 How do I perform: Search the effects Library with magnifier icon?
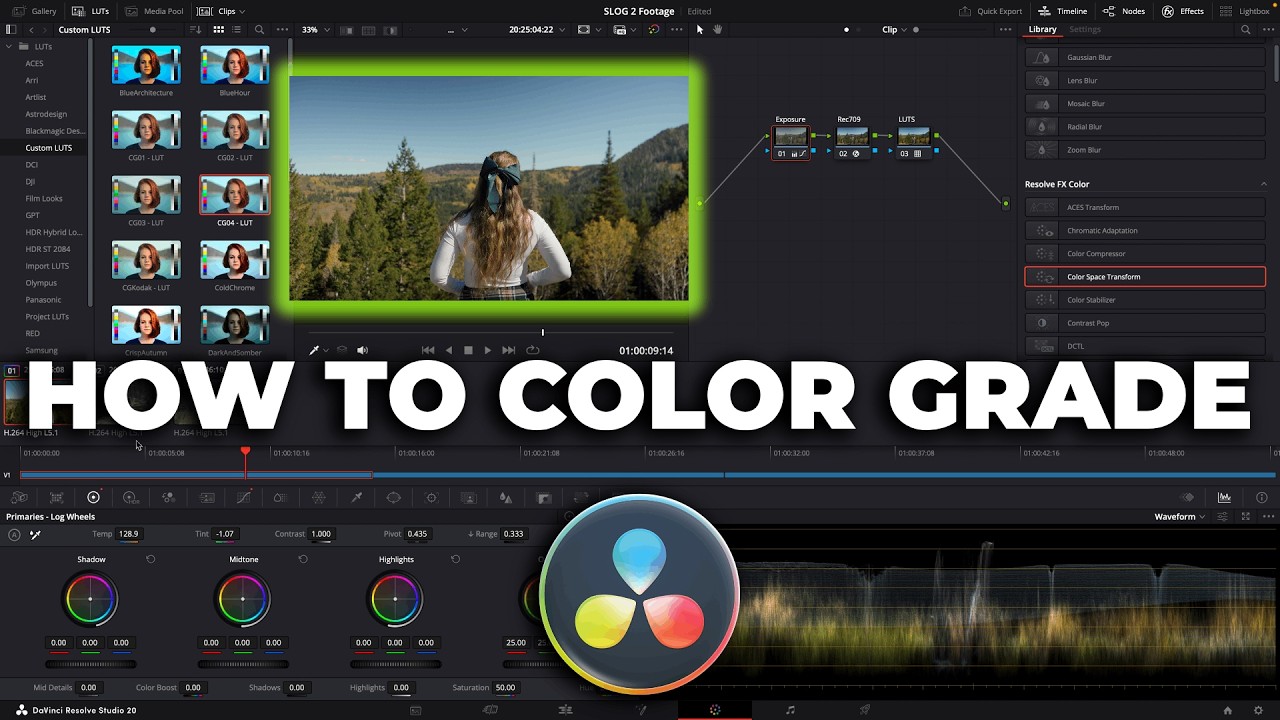(1245, 30)
